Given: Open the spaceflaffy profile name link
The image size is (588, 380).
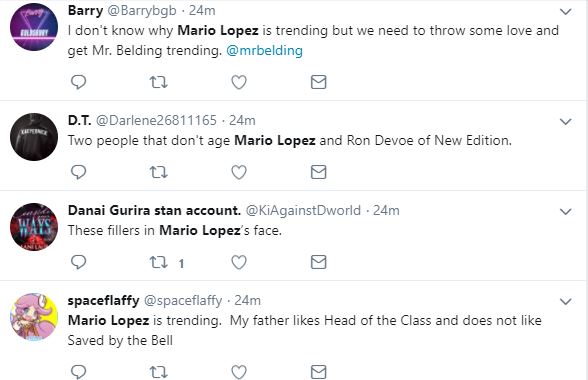Looking at the screenshot, I should [104, 300].
